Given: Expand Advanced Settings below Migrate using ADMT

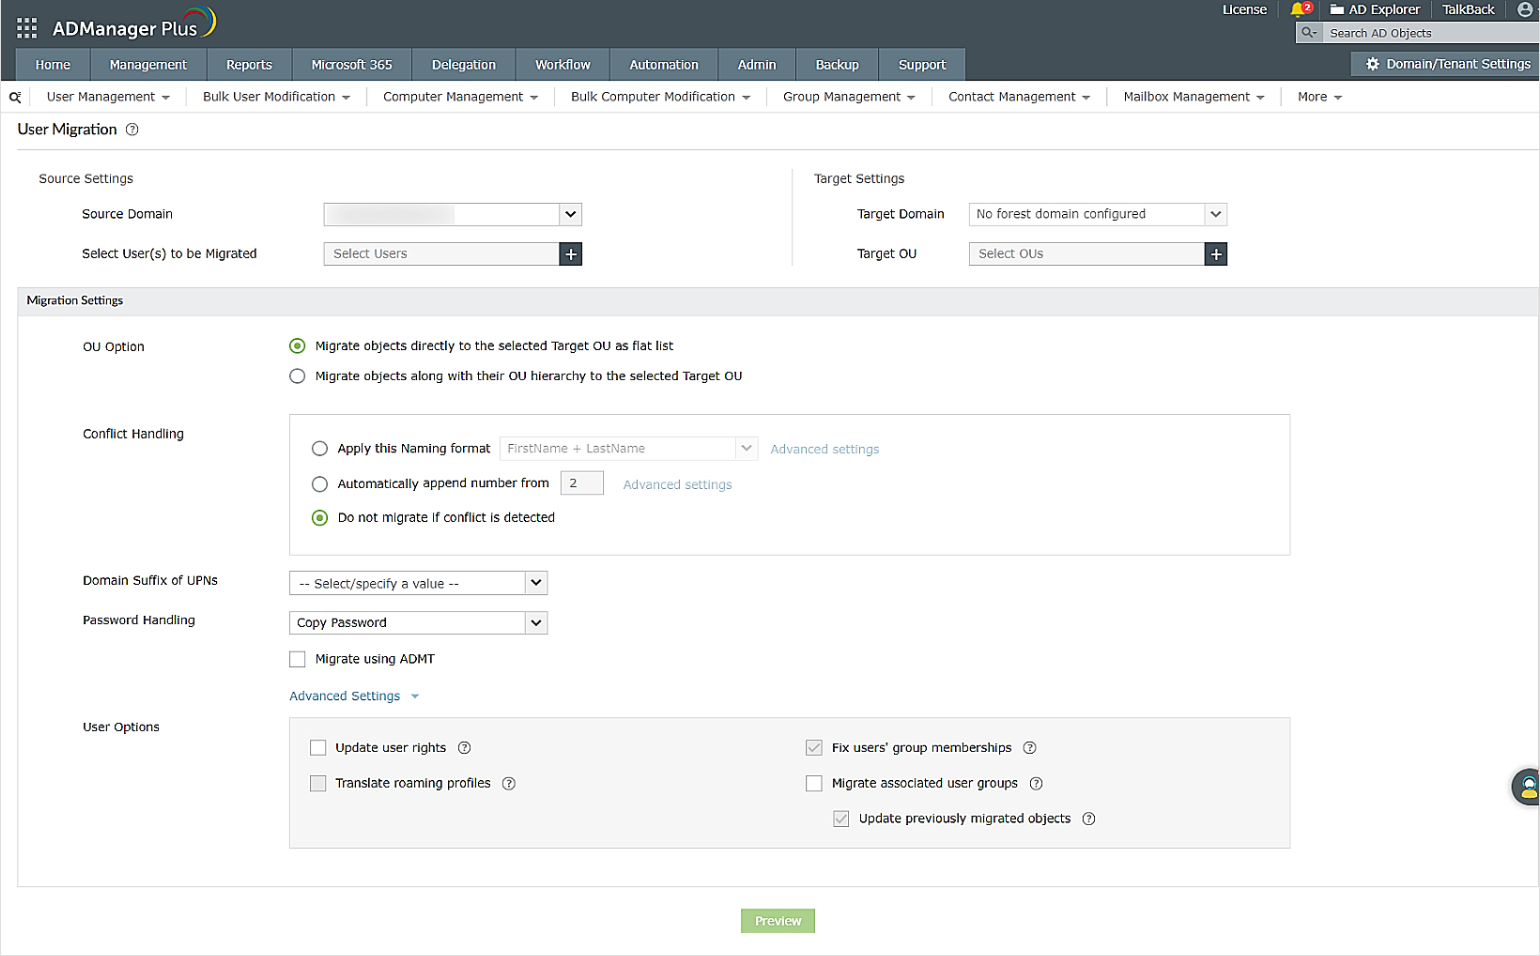Looking at the screenshot, I should coord(344,695).
